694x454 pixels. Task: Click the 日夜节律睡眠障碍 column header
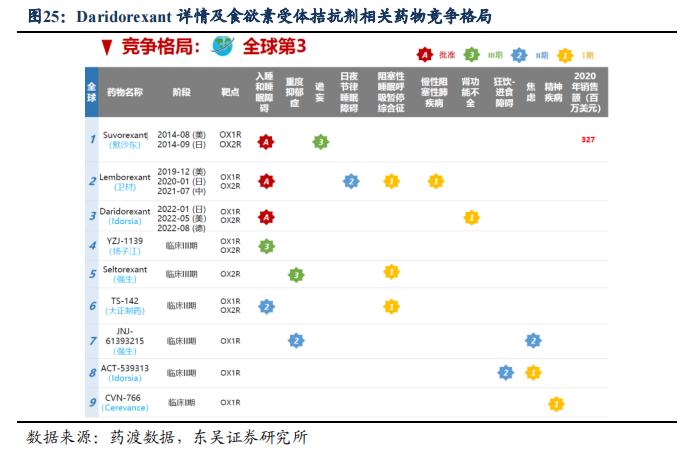point(349,92)
